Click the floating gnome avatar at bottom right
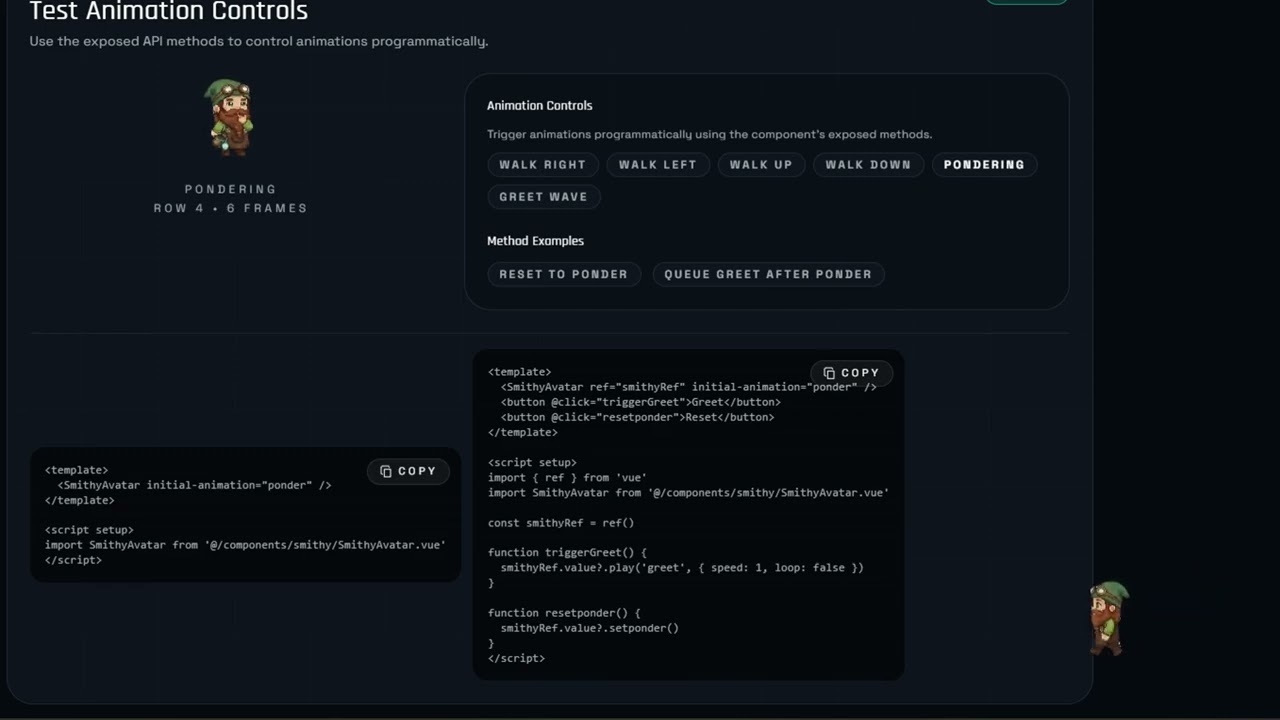This screenshot has width=1280, height=720. coord(1109,619)
